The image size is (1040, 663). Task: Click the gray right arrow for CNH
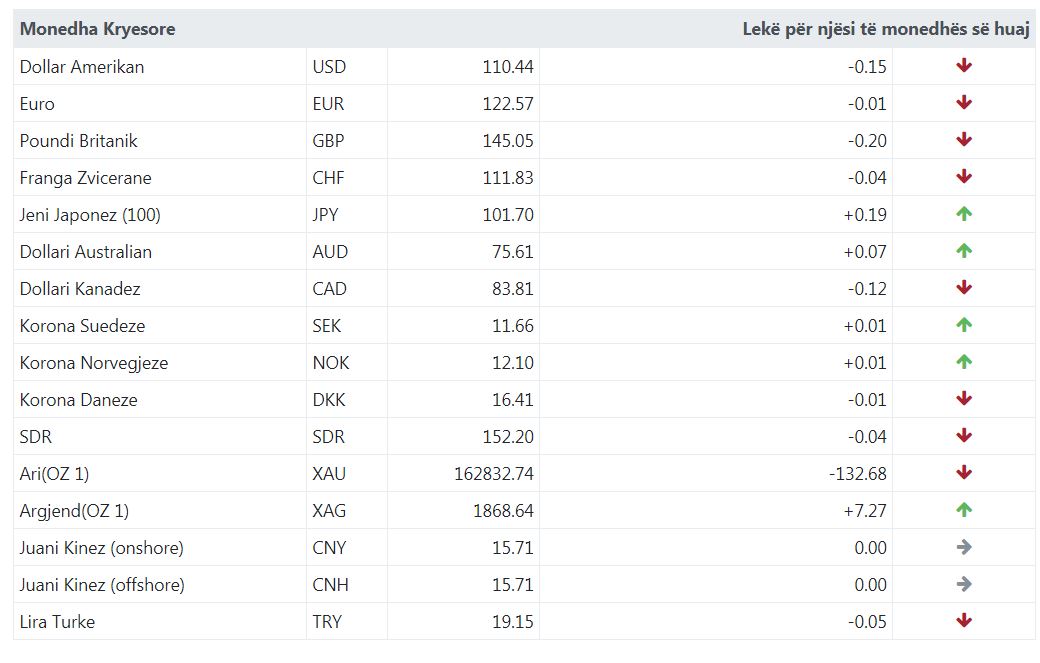(964, 584)
